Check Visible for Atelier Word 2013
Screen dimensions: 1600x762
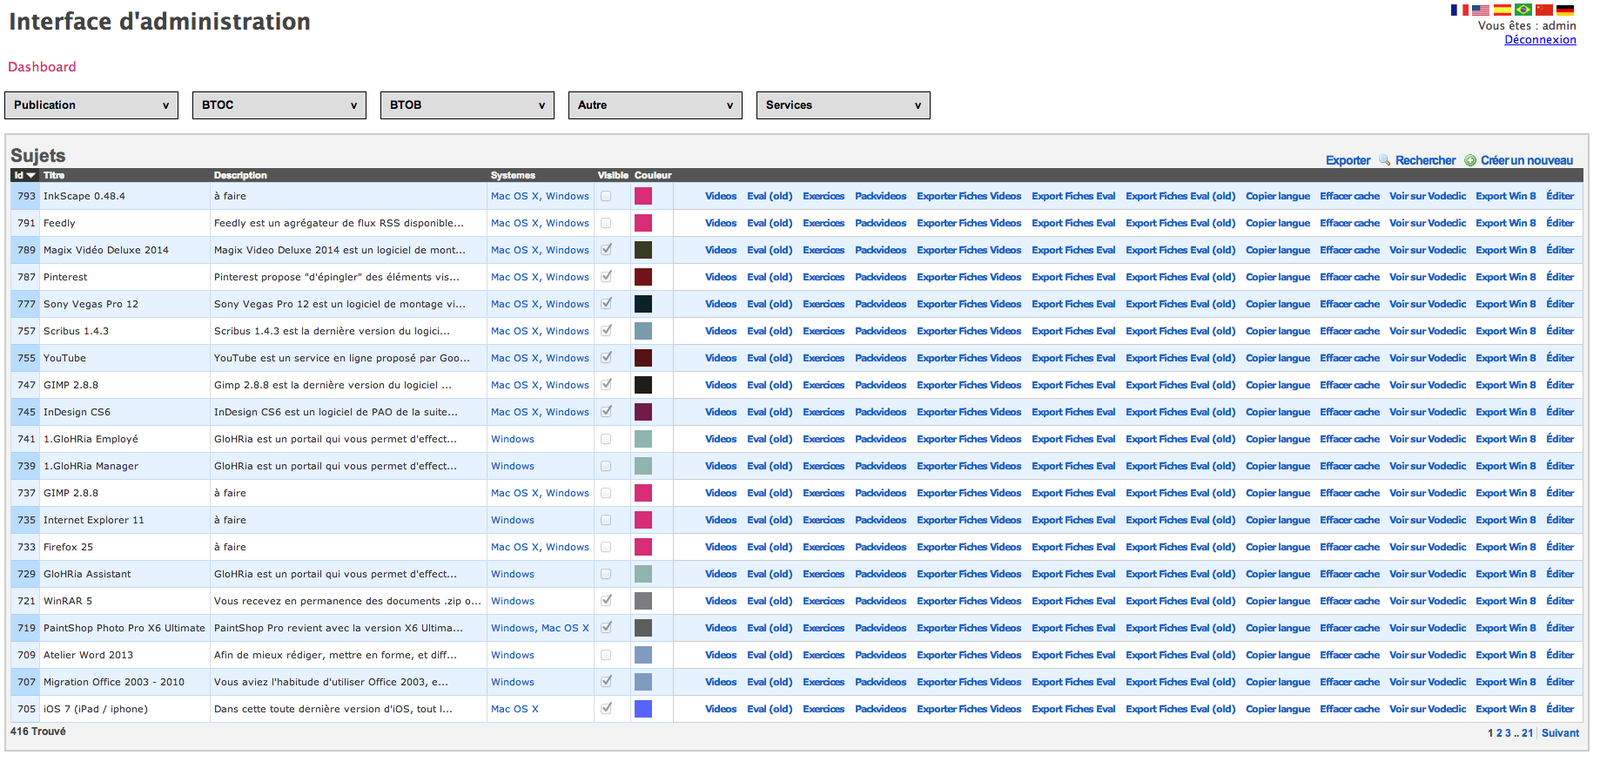point(606,655)
